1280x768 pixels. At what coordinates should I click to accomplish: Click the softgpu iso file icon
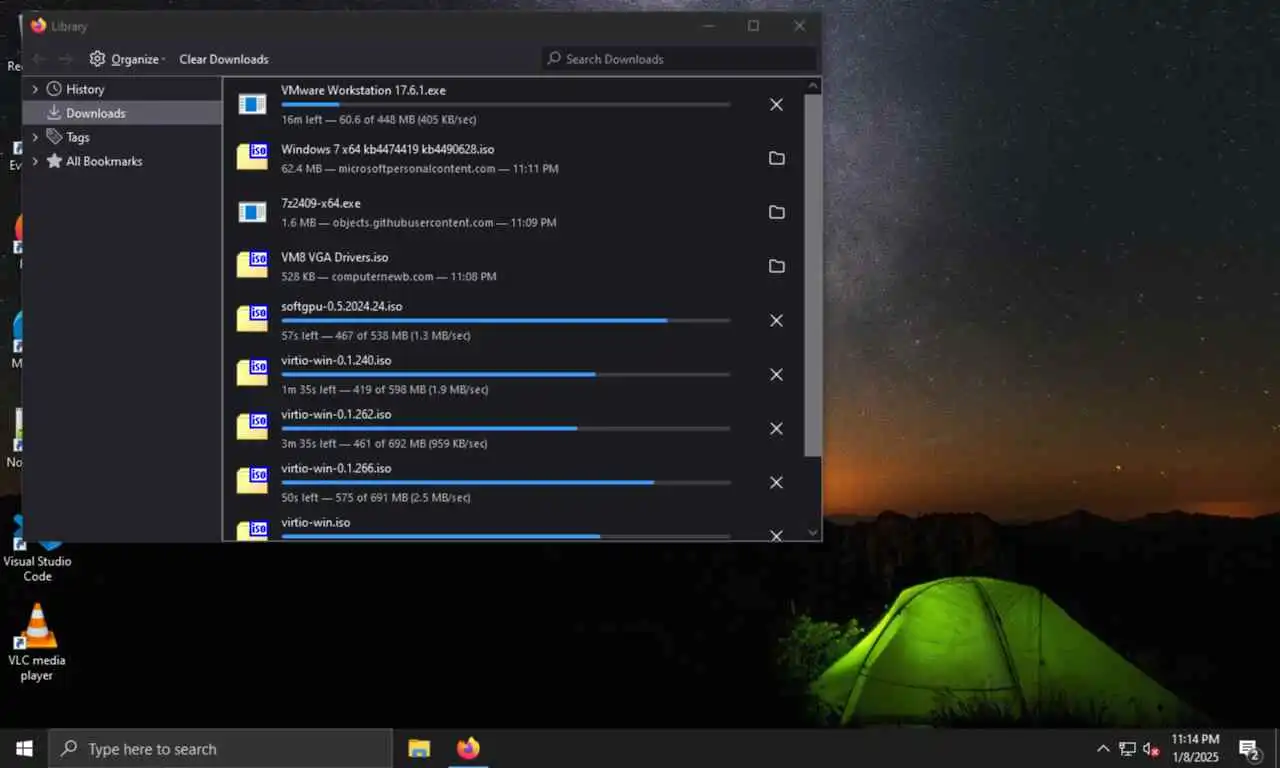pyautogui.click(x=252, y=319)
